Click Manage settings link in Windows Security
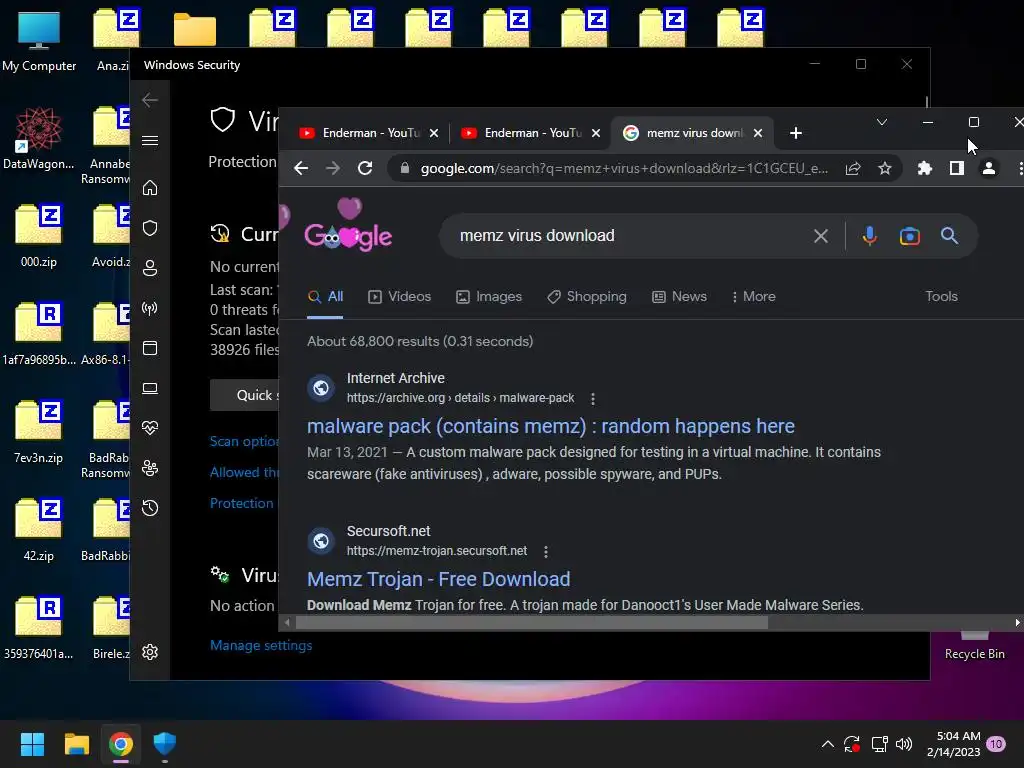The width and height of the screenshot is (1024, 768). pos(261,645)
